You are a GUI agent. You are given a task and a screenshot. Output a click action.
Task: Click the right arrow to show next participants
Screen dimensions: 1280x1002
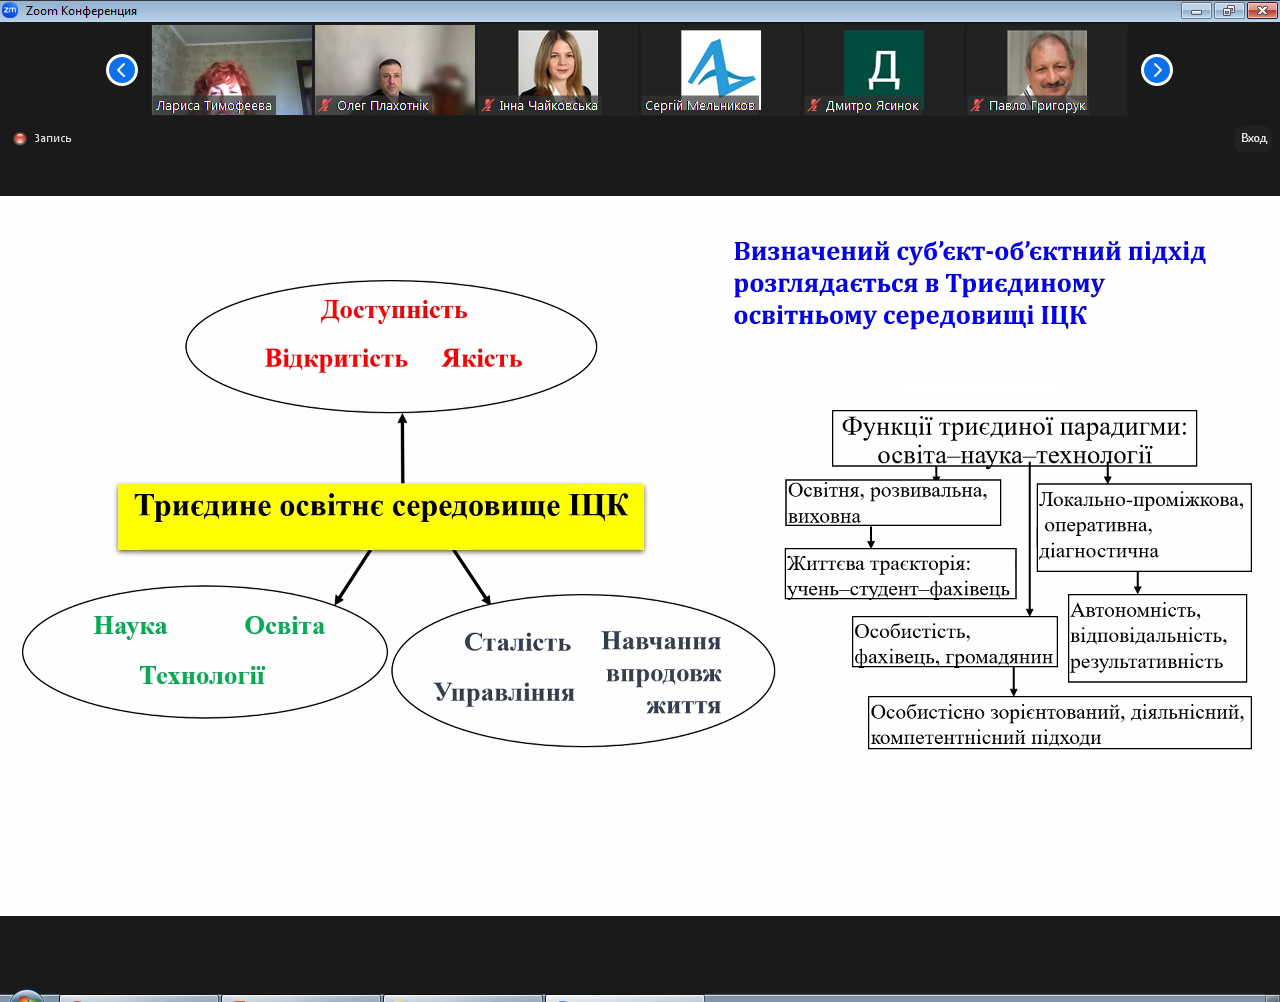coord(1157,70)
